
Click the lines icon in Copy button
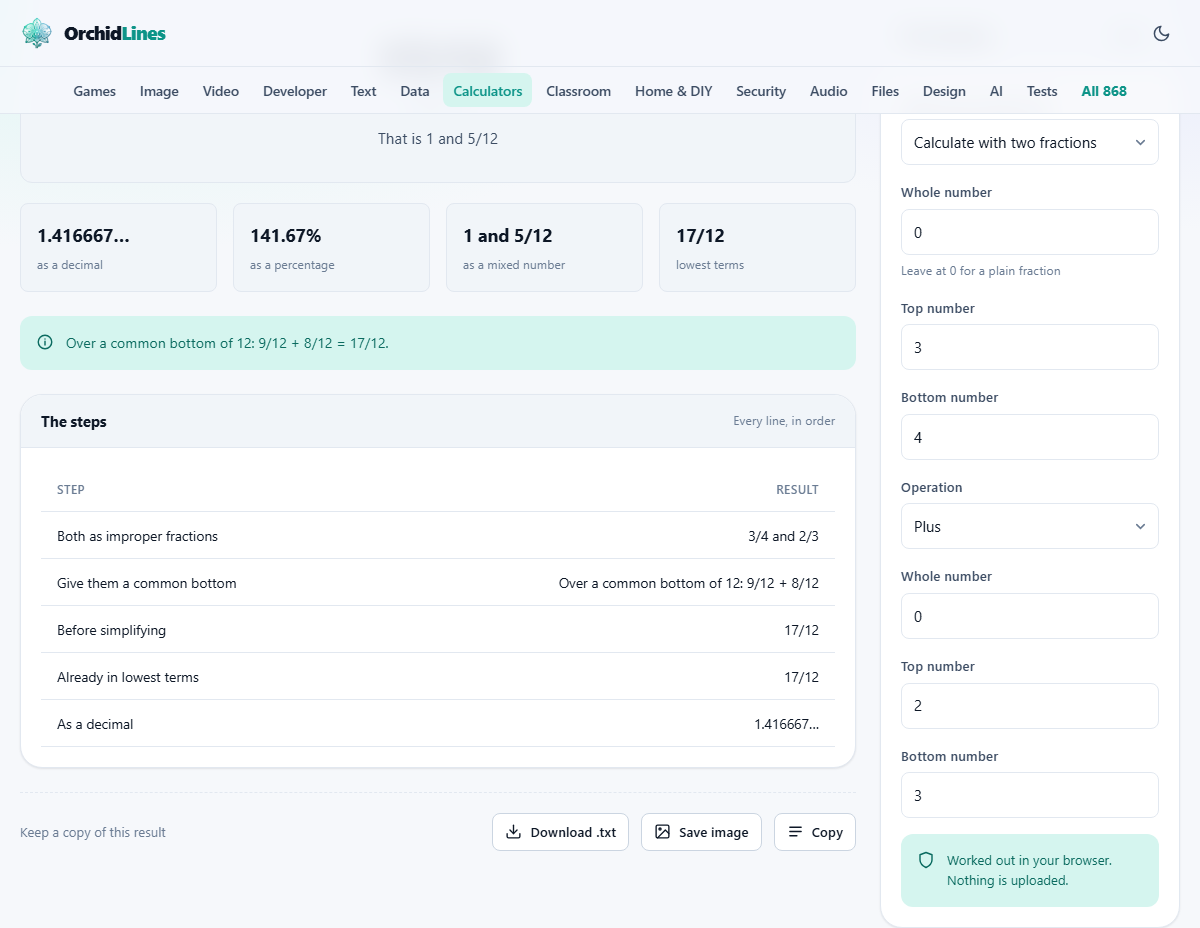[795, 832]
